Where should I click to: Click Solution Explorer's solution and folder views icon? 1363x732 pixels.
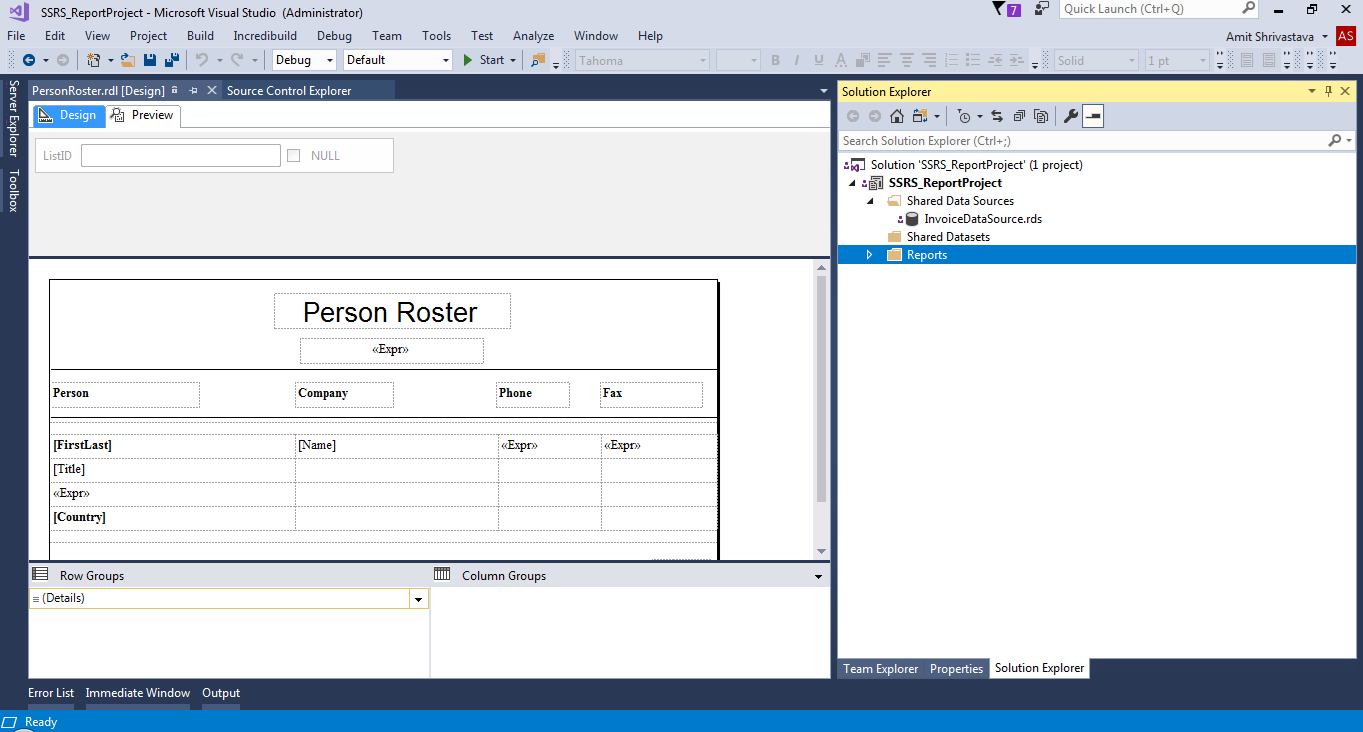[x=920, y=116]
